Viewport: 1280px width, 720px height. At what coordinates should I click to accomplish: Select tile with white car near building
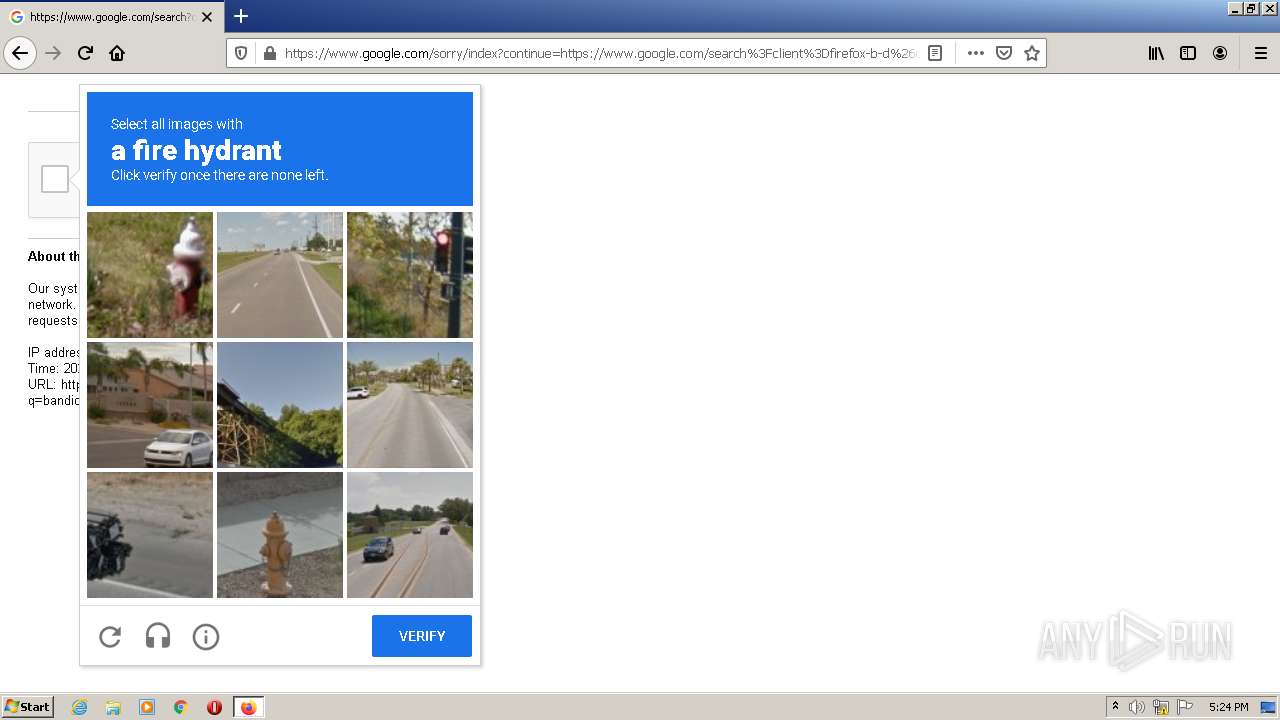click(150, 405)
